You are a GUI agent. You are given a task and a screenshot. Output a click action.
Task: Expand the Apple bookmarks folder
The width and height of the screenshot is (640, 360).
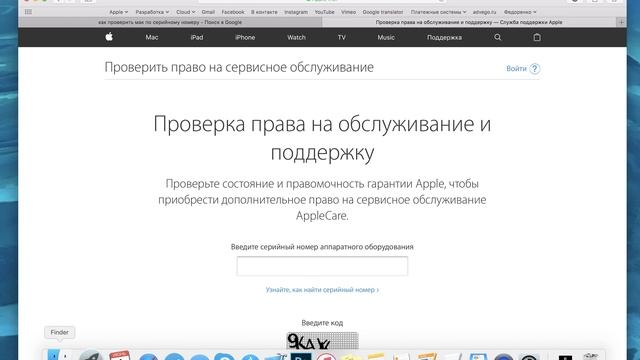pyautogui.click(x=118, y=12)
